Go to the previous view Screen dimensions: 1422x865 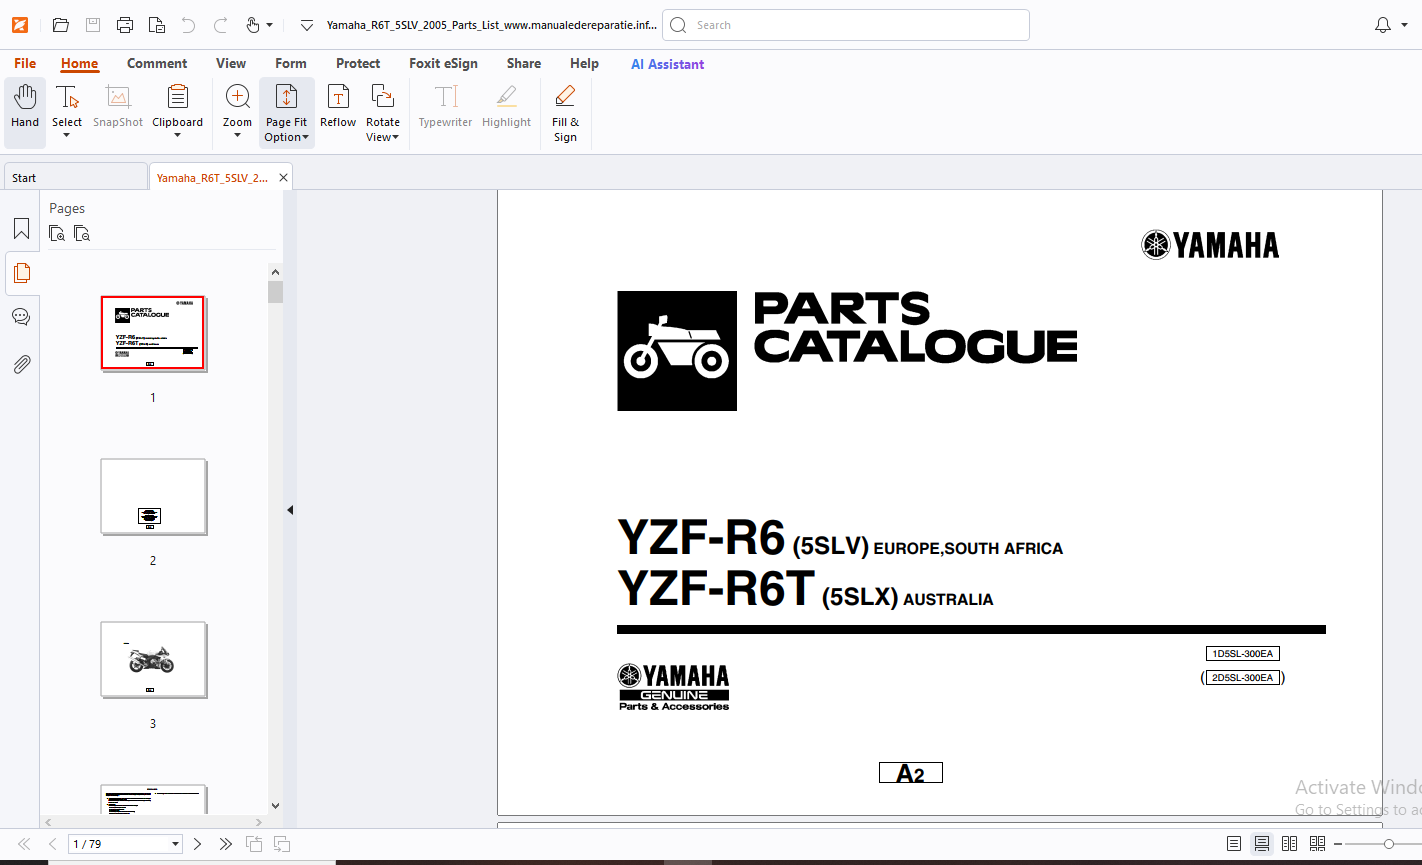point(254,844)
